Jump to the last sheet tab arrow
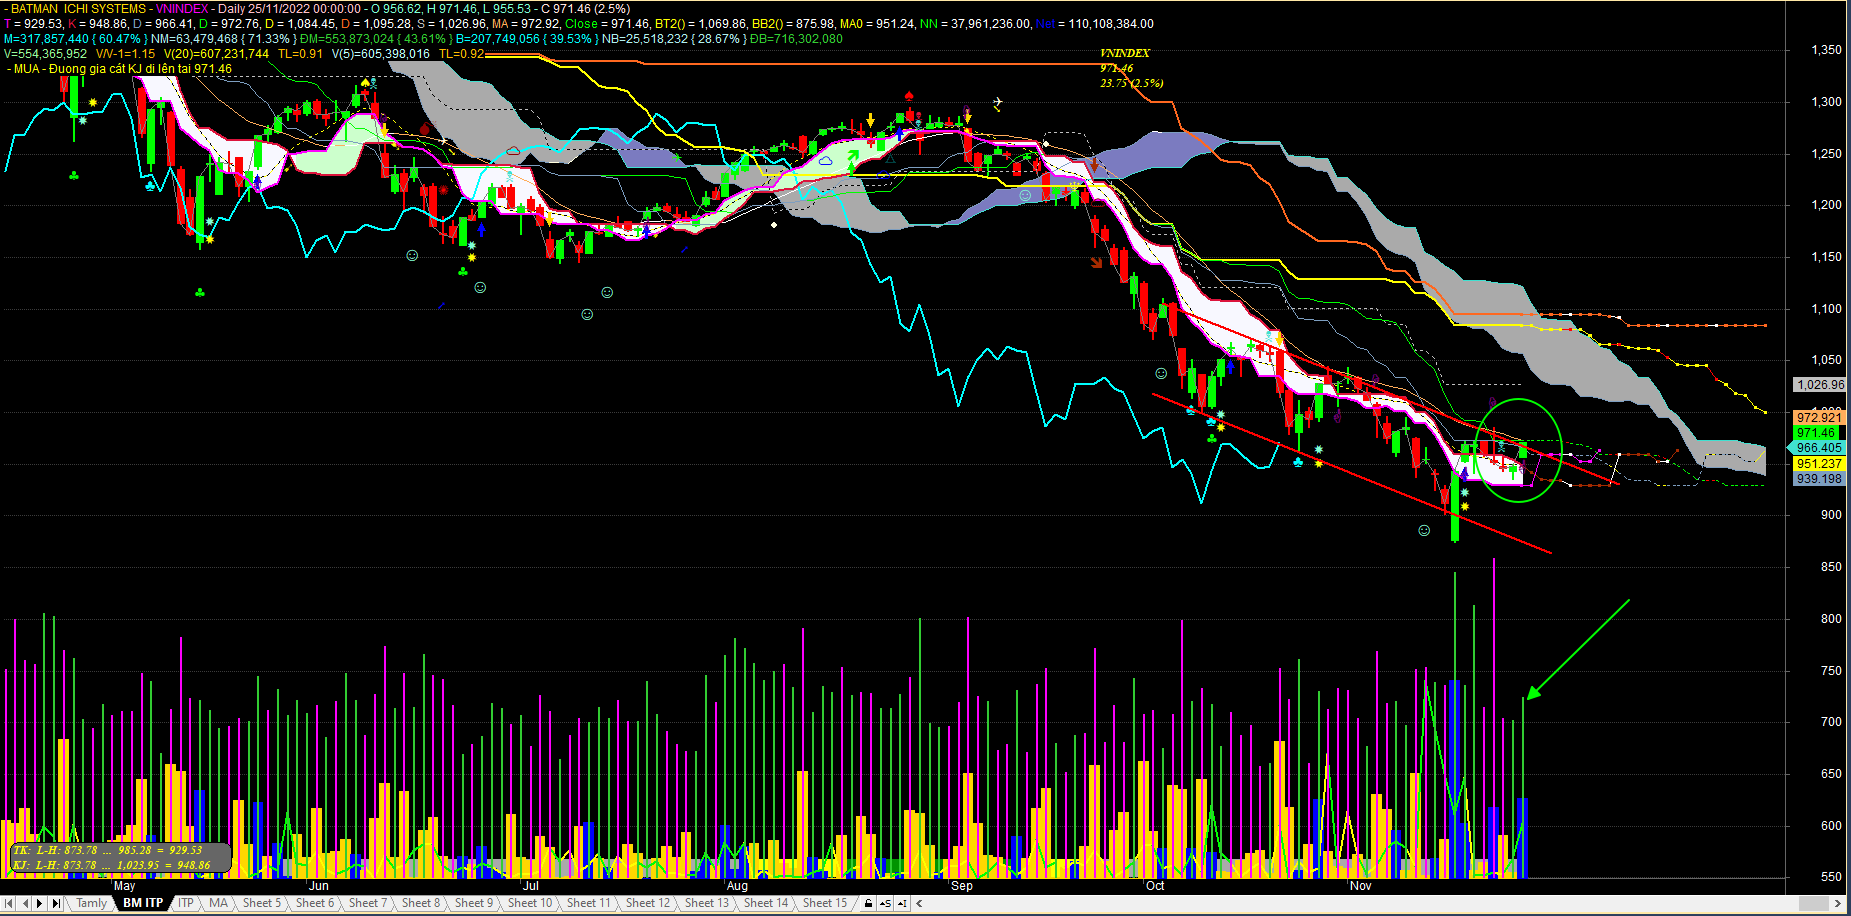The image size is (1851, 916). coord(56,903)
